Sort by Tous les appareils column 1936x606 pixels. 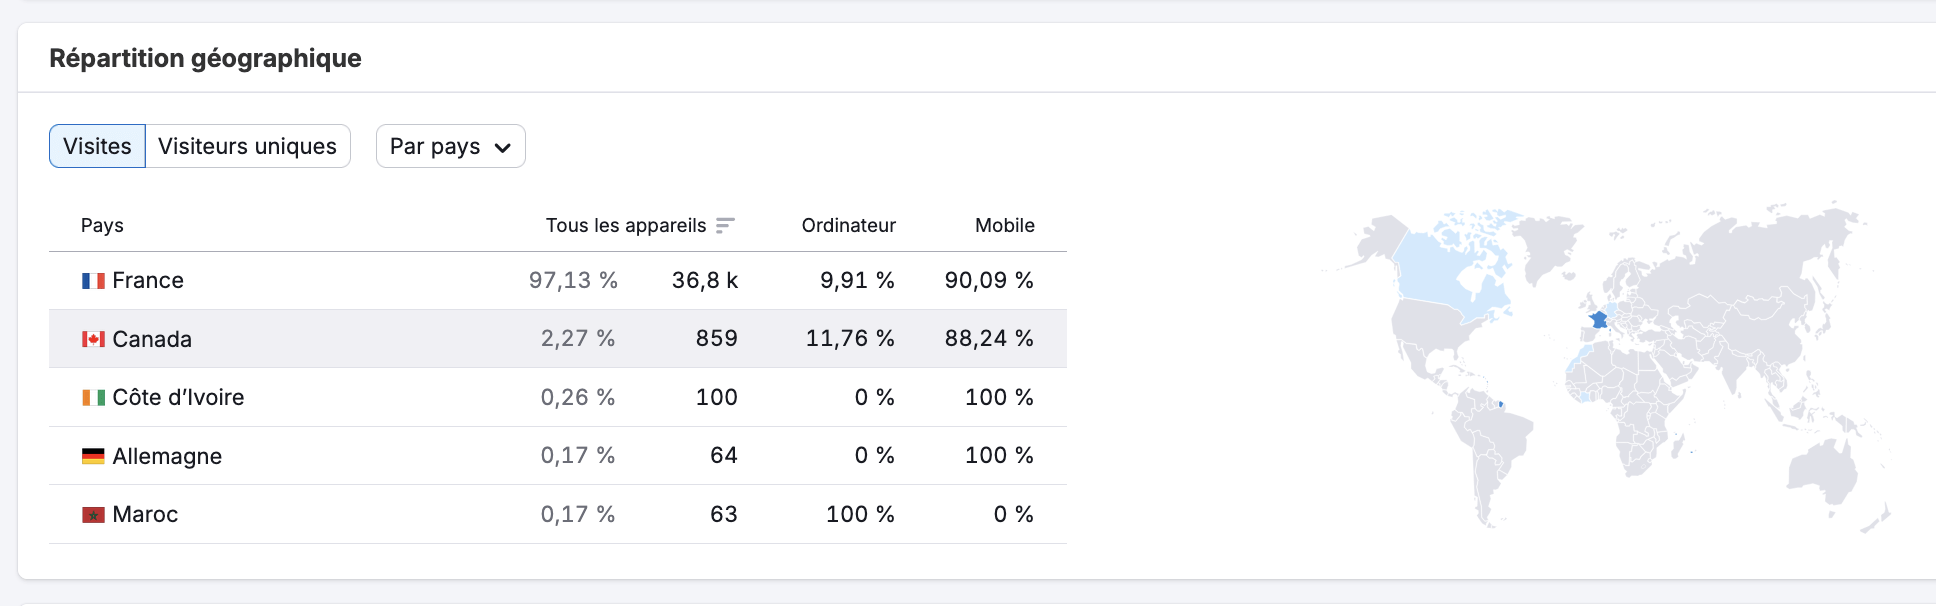tap(626, 226)
